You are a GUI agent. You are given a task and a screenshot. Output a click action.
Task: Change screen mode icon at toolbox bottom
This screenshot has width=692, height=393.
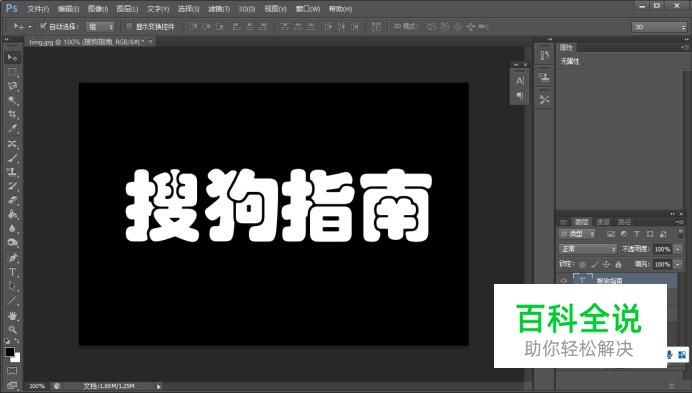tap(12, 385)
